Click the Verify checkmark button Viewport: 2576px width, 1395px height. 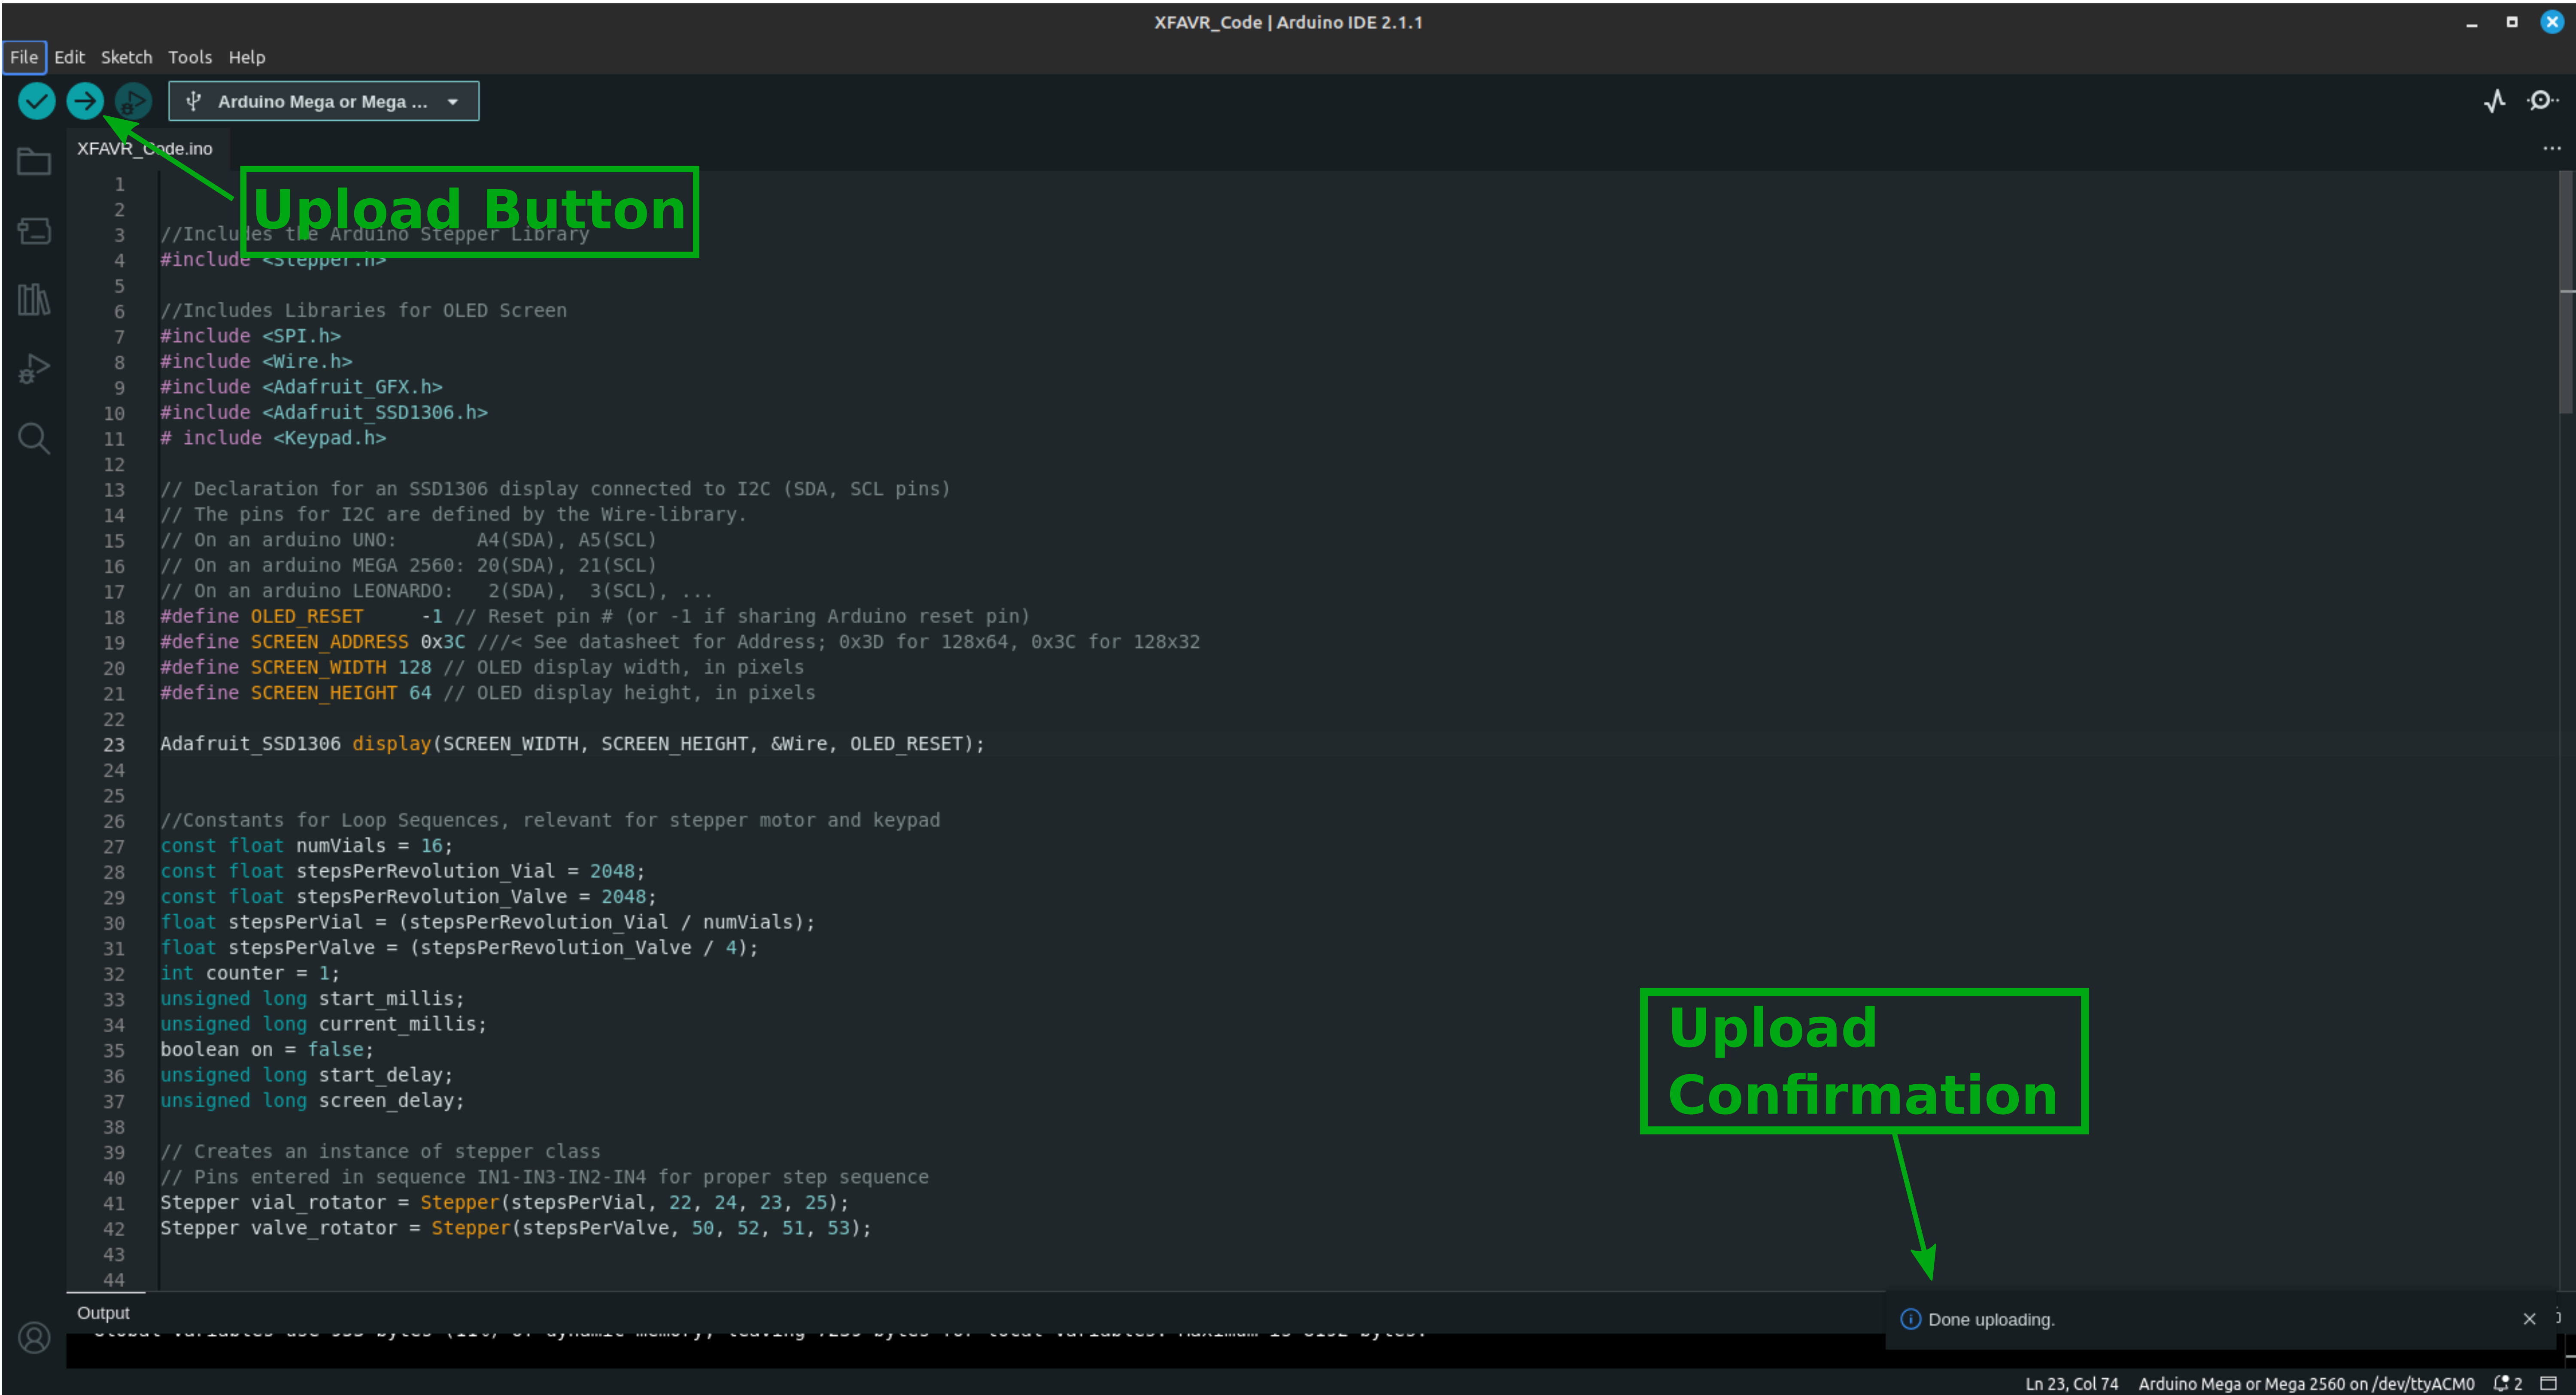point(37,101)
